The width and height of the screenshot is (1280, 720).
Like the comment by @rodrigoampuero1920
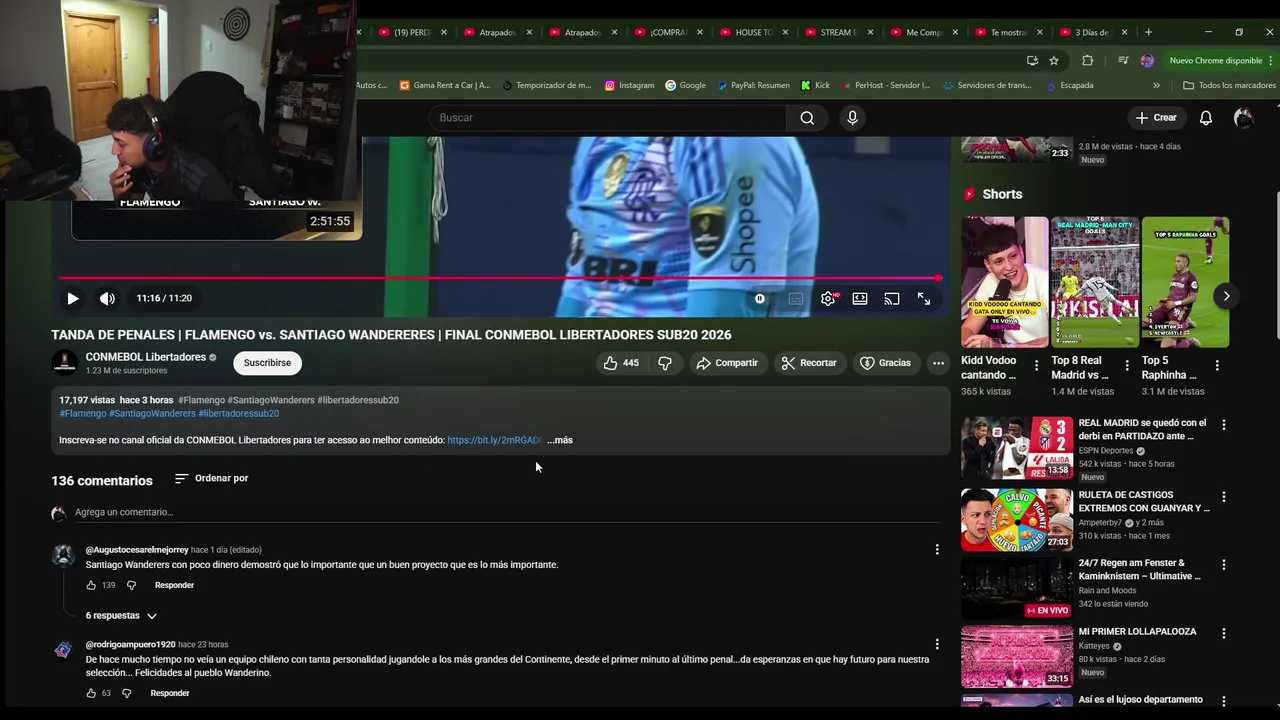point(91,693)
